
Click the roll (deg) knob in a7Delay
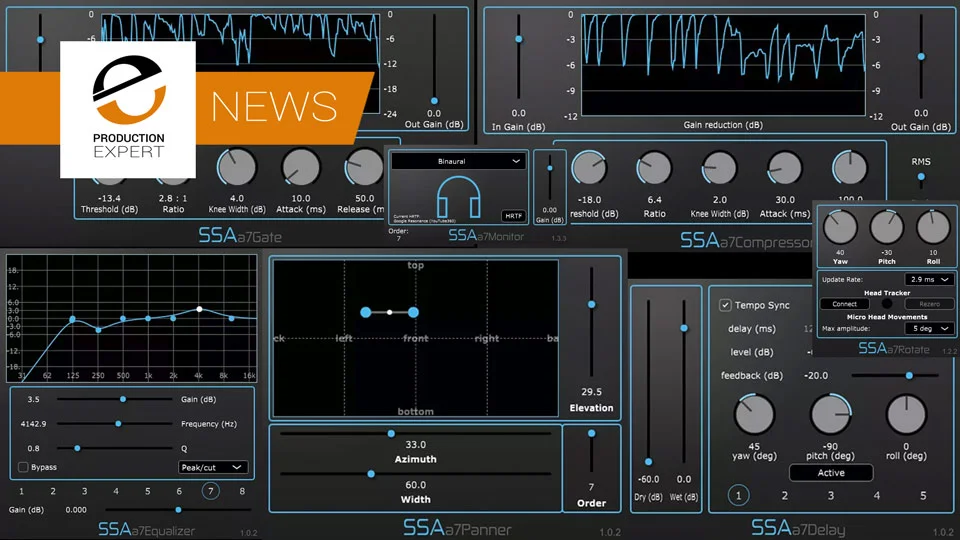coord(906,414)
